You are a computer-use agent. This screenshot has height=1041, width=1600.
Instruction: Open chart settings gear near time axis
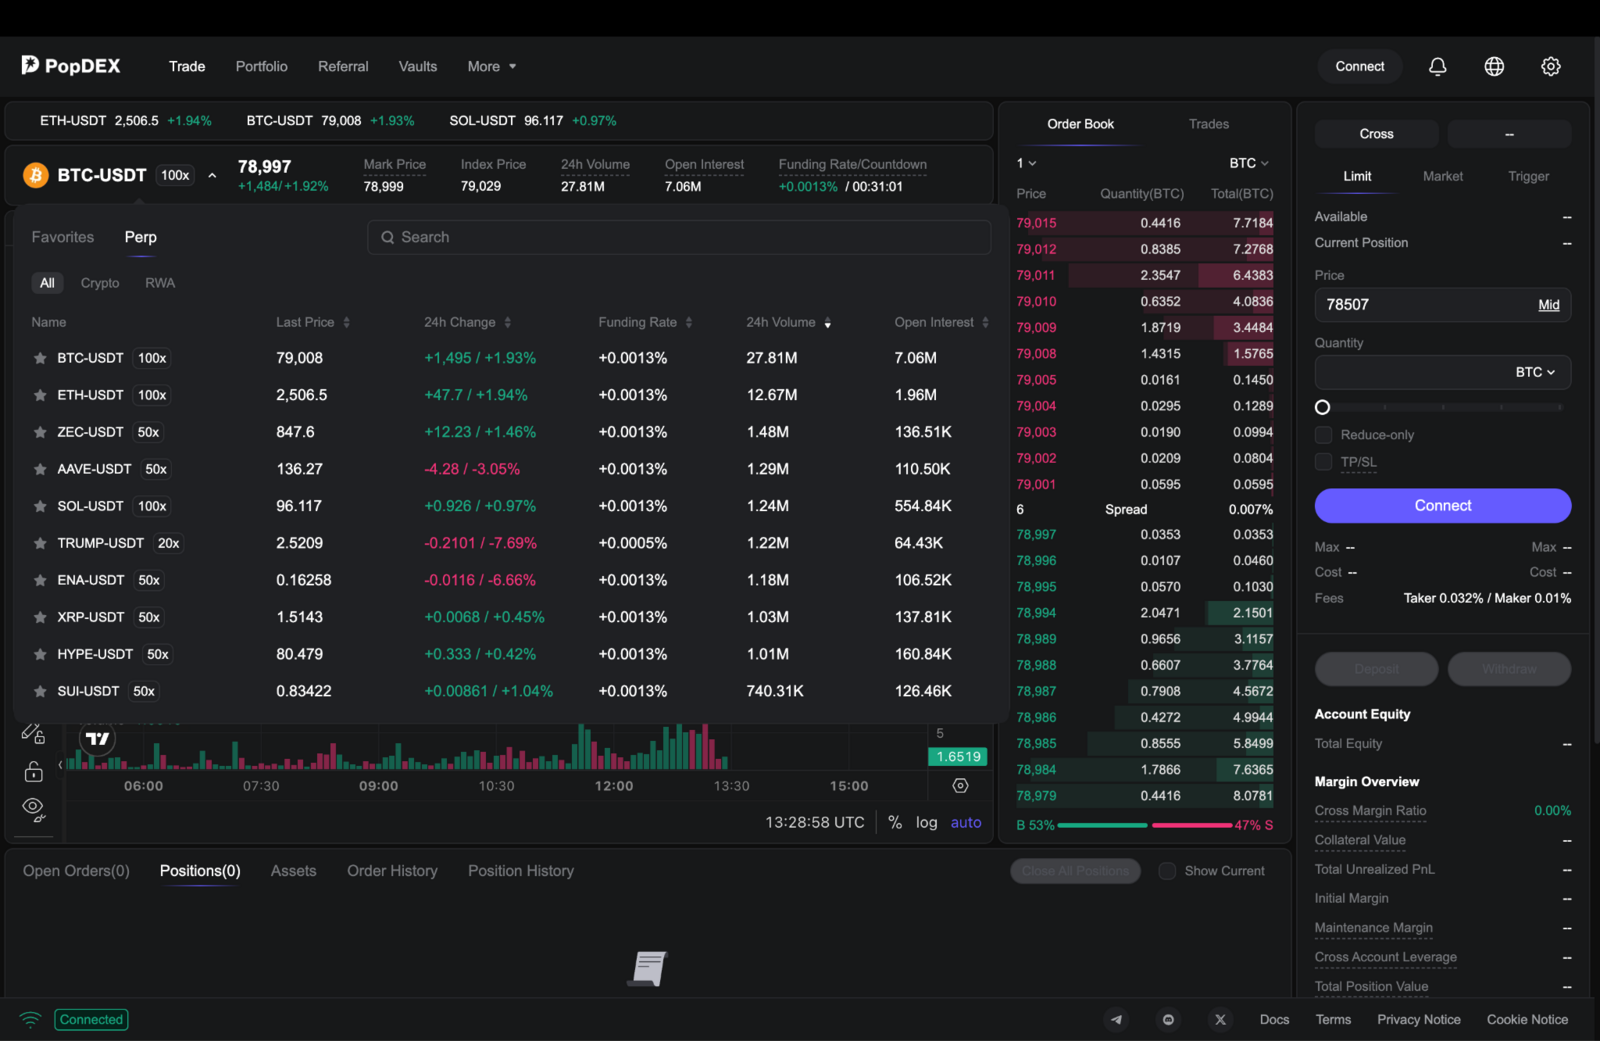click(960, 786)
